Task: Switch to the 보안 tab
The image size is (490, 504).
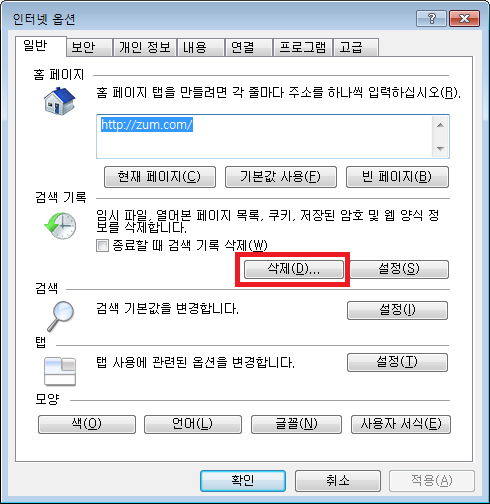Action: pyautogui.click(x=89, y=47)
